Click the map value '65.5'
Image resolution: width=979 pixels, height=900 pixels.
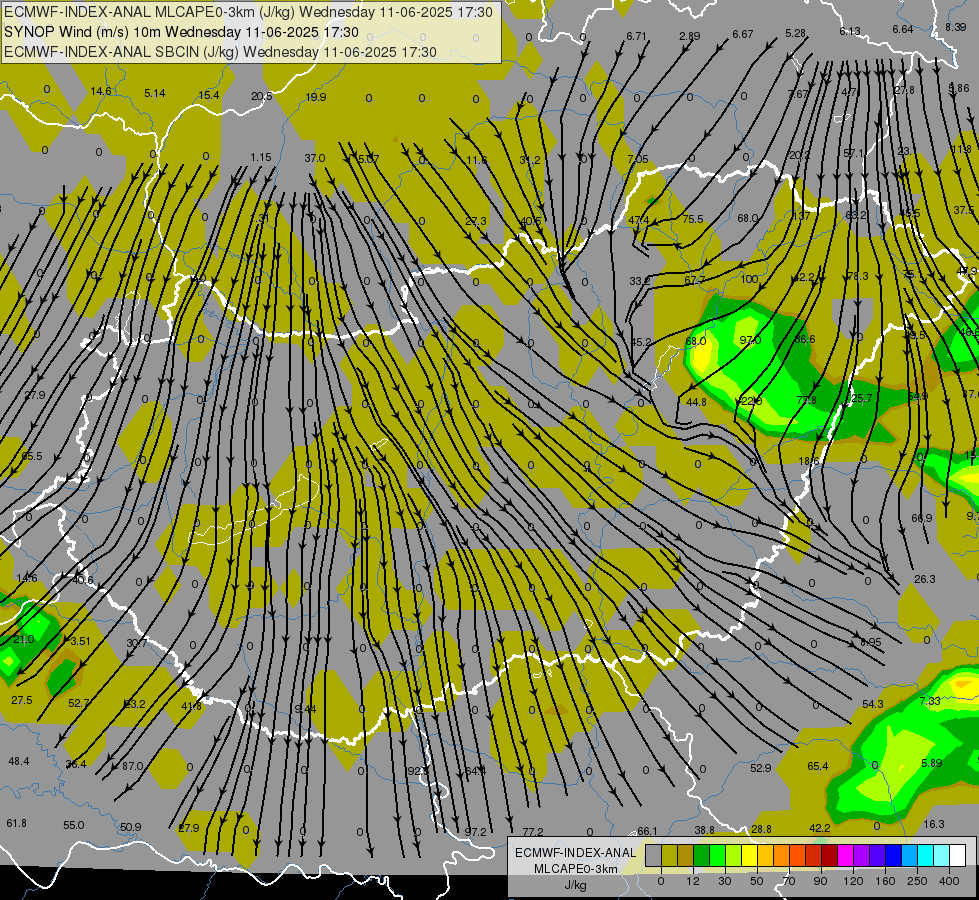tap(32, 456)
